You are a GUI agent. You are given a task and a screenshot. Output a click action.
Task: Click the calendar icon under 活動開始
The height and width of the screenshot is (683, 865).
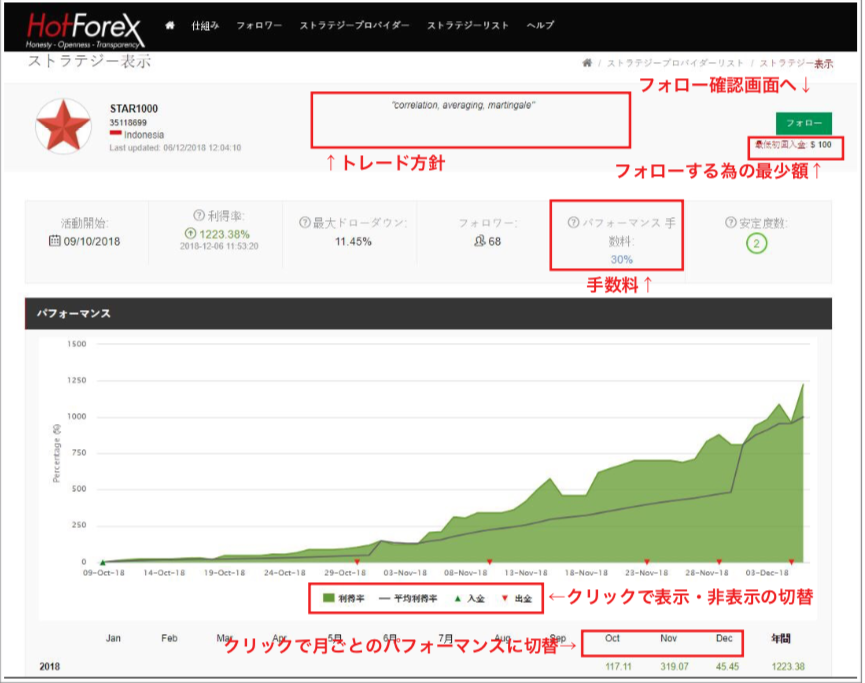tap(54, 241)
